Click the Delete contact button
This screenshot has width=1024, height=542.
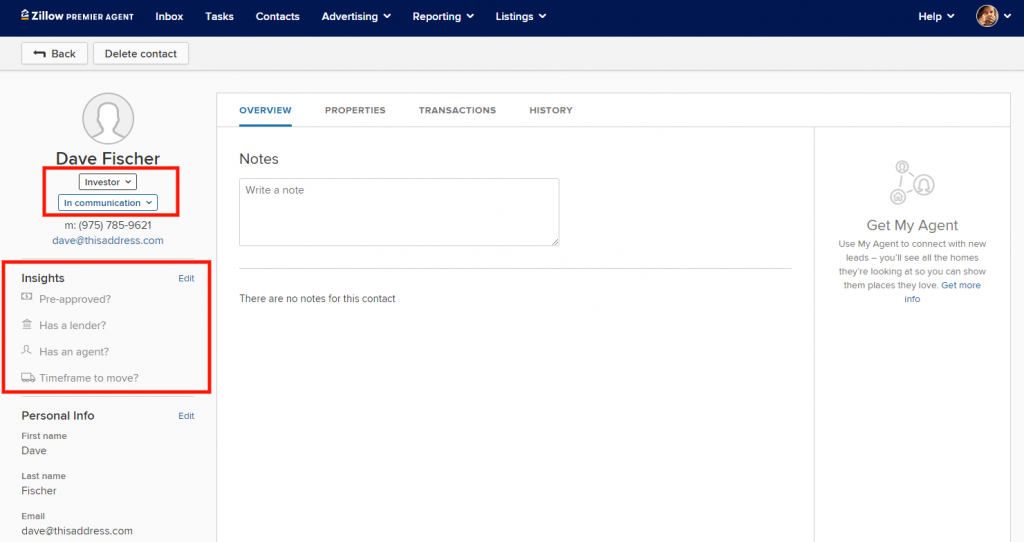click(x=141, y=54)
